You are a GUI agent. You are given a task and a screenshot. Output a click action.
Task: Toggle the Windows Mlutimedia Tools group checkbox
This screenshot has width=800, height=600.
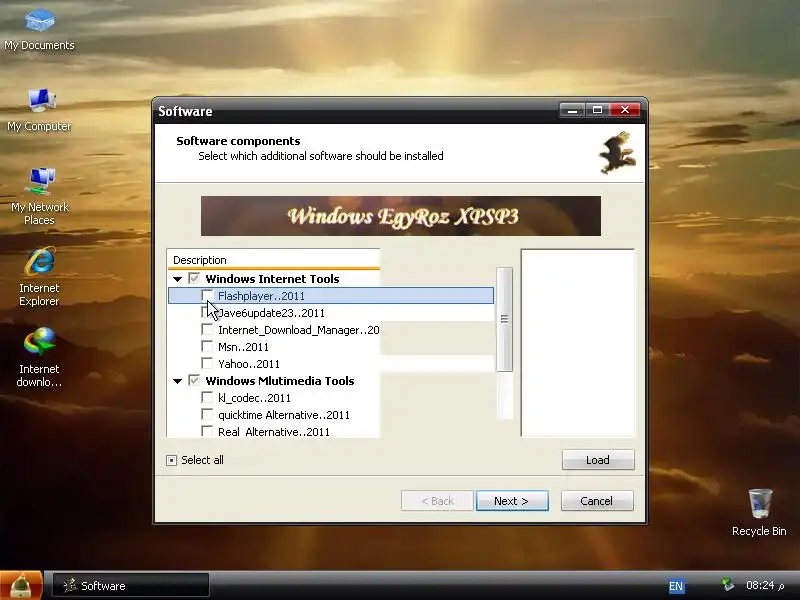[194, 380]
